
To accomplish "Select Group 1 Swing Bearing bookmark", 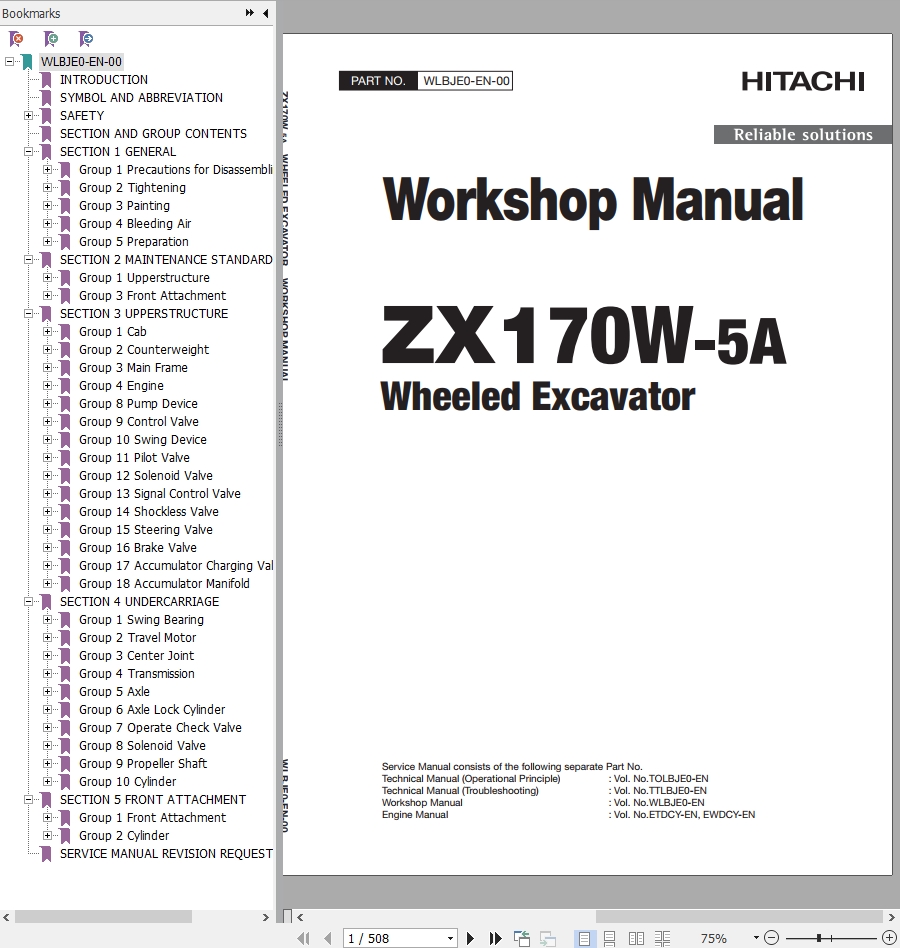I will click(x=141, y=620).
